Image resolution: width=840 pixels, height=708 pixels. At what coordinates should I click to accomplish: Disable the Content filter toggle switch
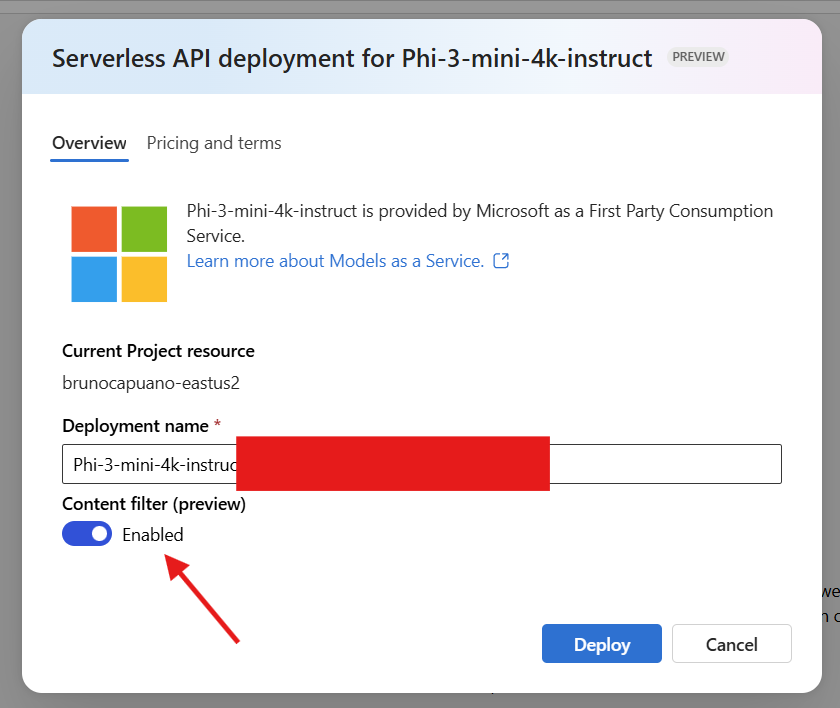click(x=87, y=534)
